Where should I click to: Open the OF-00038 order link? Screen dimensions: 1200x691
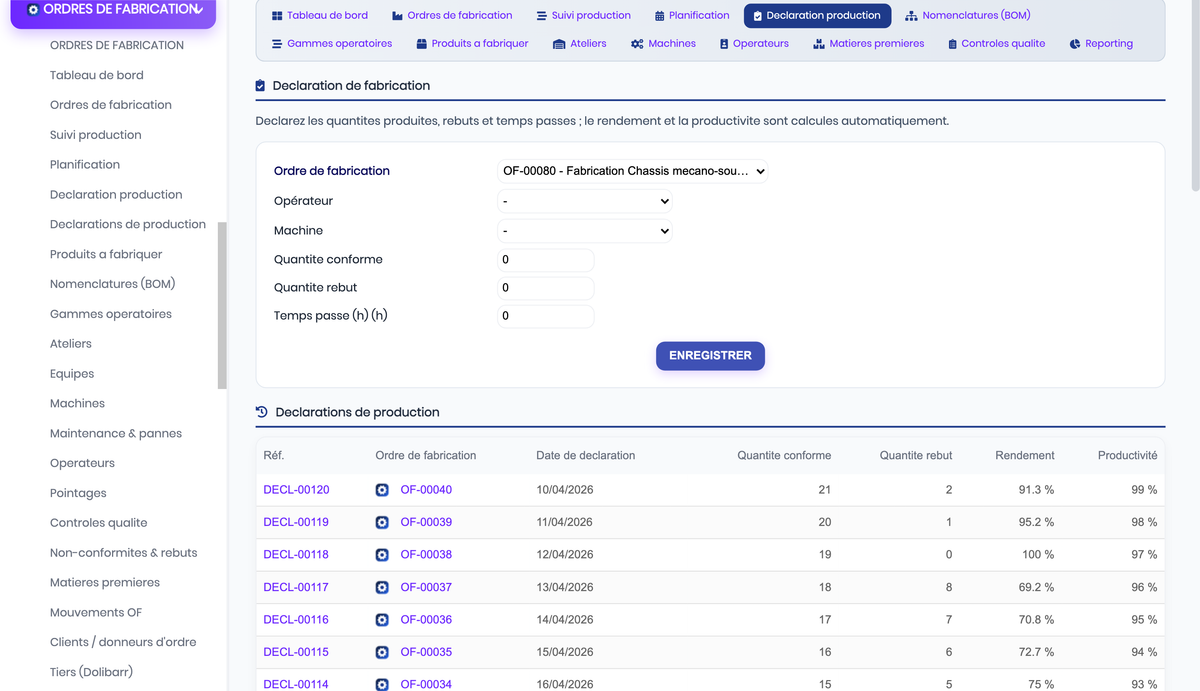coord(426,555)
